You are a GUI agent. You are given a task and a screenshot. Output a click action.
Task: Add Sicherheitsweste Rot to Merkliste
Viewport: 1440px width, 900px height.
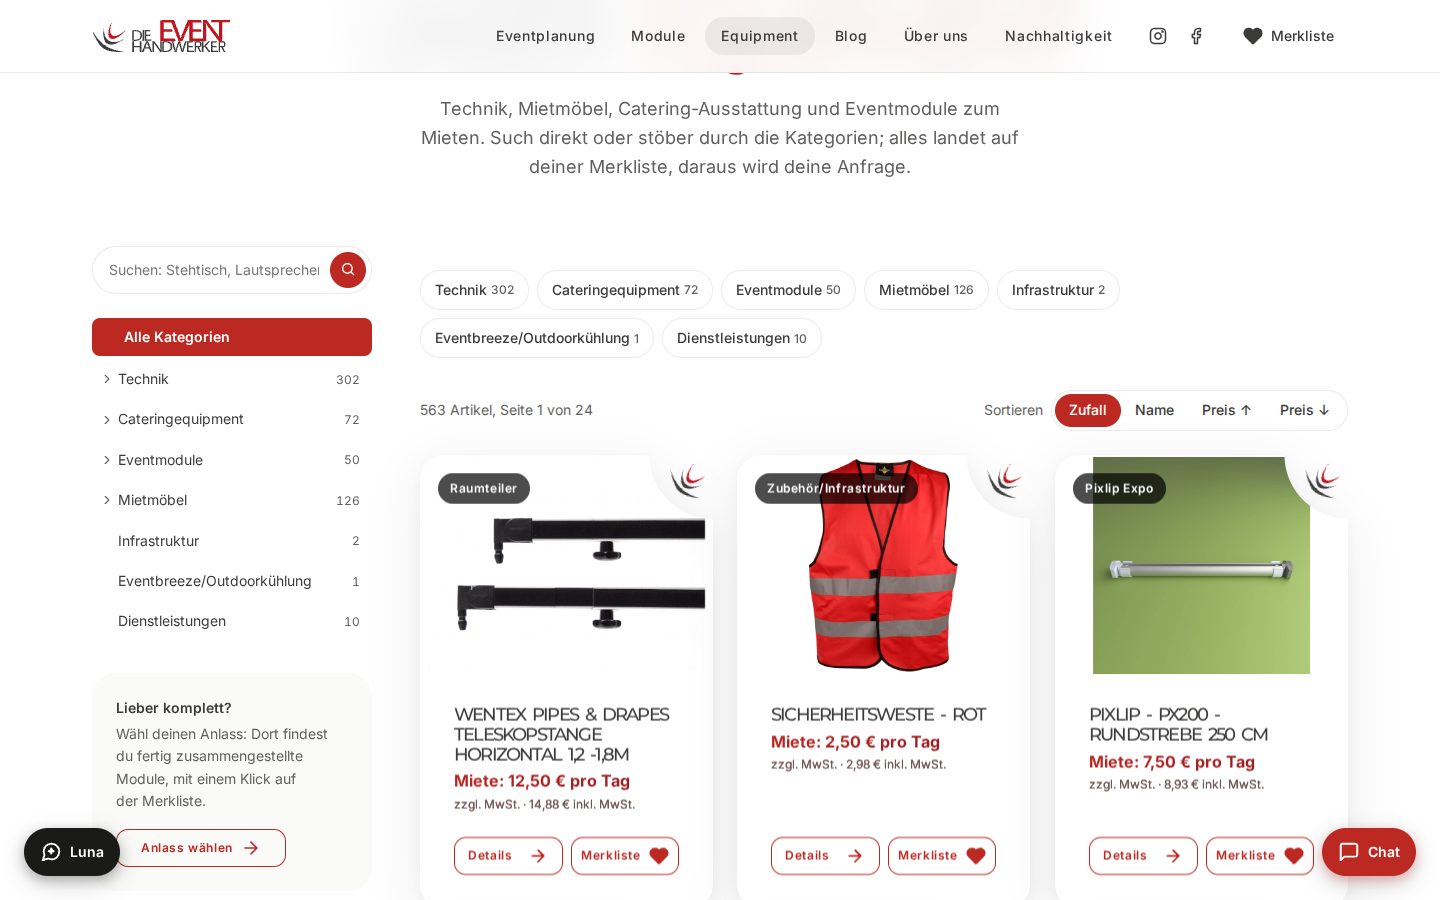point(942,856)
